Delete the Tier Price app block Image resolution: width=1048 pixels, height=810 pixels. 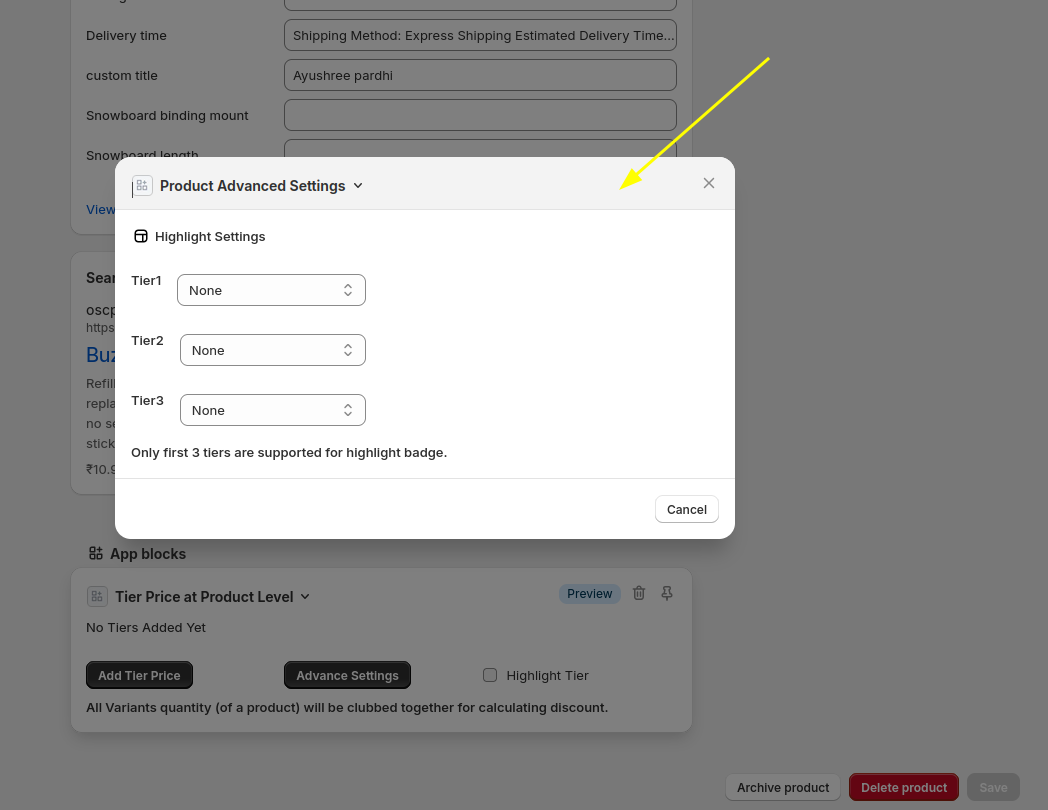(639, 594)
